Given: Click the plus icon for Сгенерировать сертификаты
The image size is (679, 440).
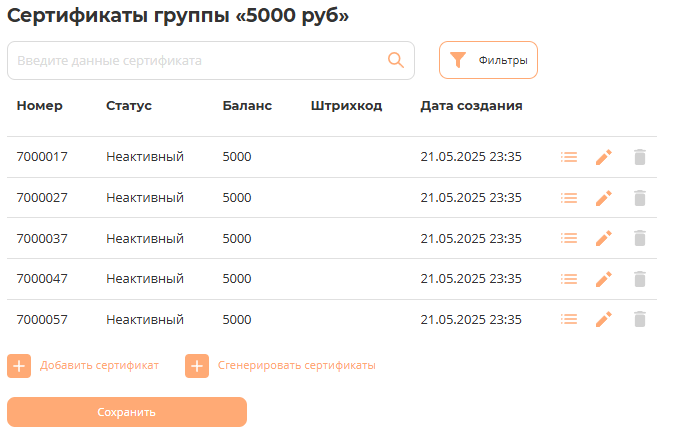Looking at the screenshot, I should pyautogui.click(x=197, y=366).
